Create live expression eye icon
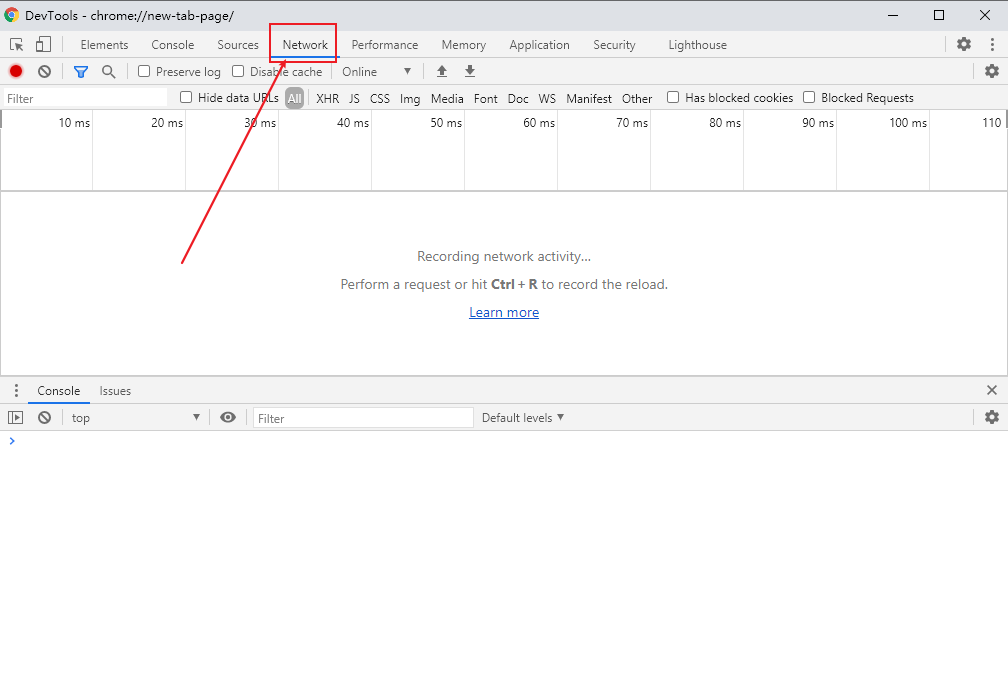This screenshot has height=685, width=1008. (x=228, y=418)
